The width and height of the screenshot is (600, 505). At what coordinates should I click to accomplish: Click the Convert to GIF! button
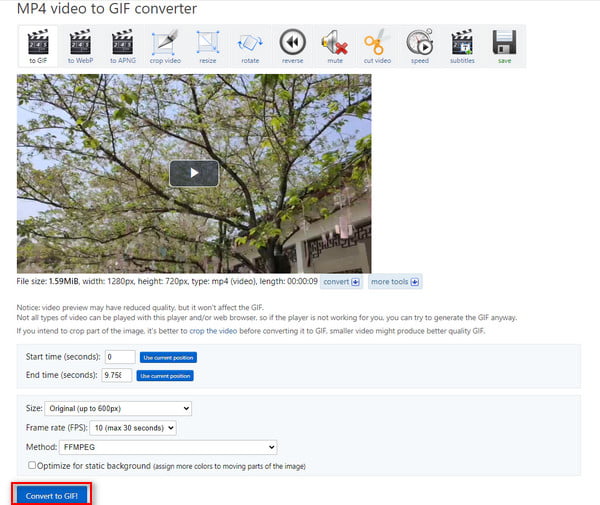[x=52, y=496]
